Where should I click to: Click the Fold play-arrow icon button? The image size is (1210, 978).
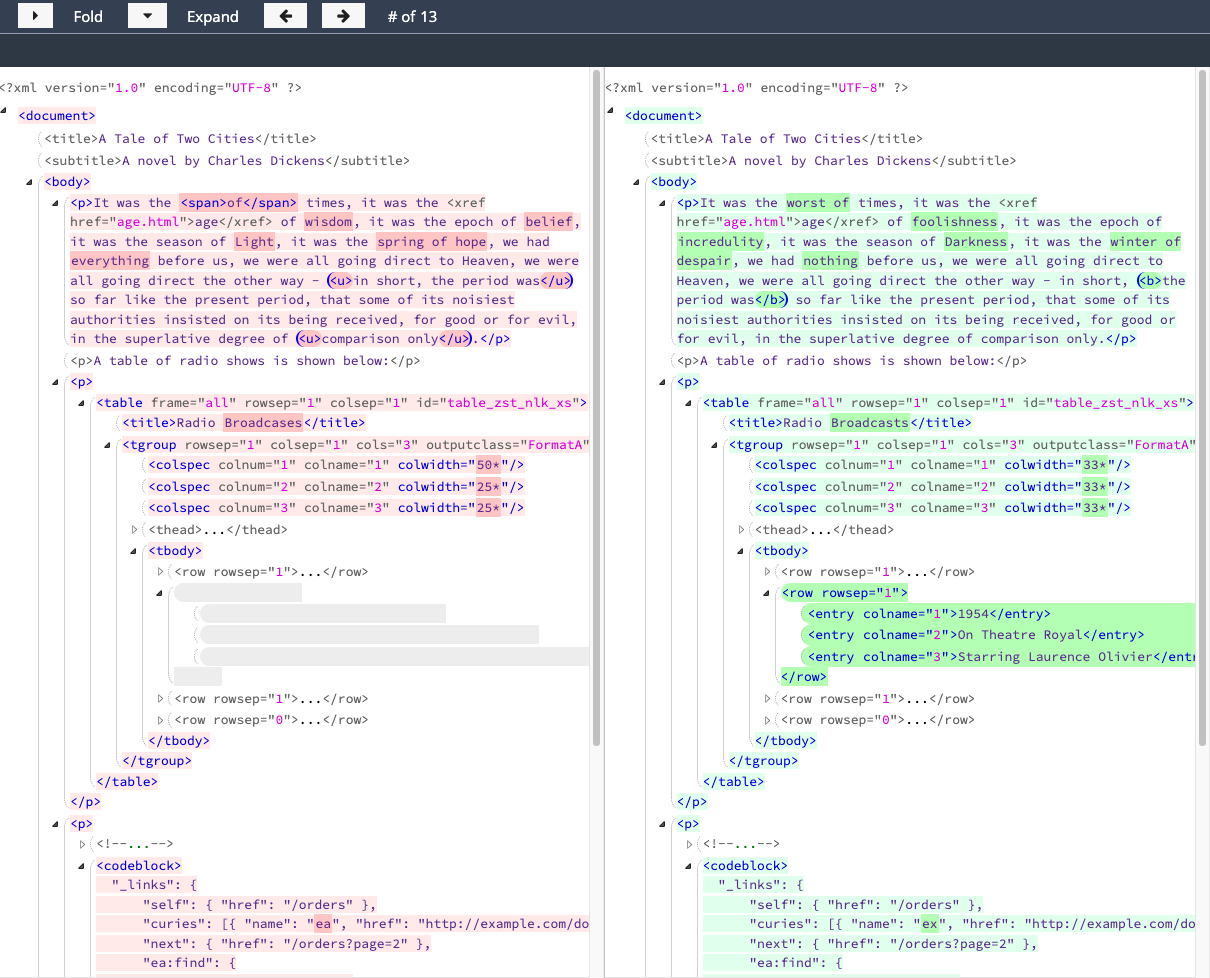tap(36, 16)
